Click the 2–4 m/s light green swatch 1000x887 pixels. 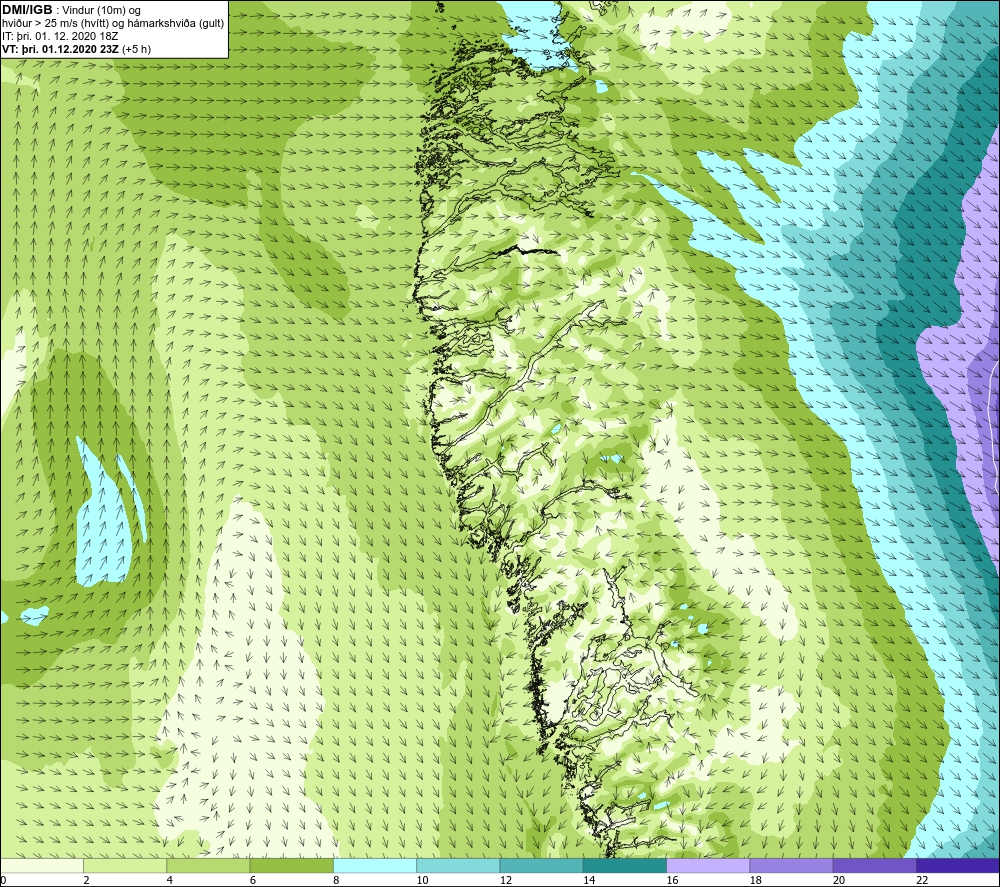[x=125, y=865]
